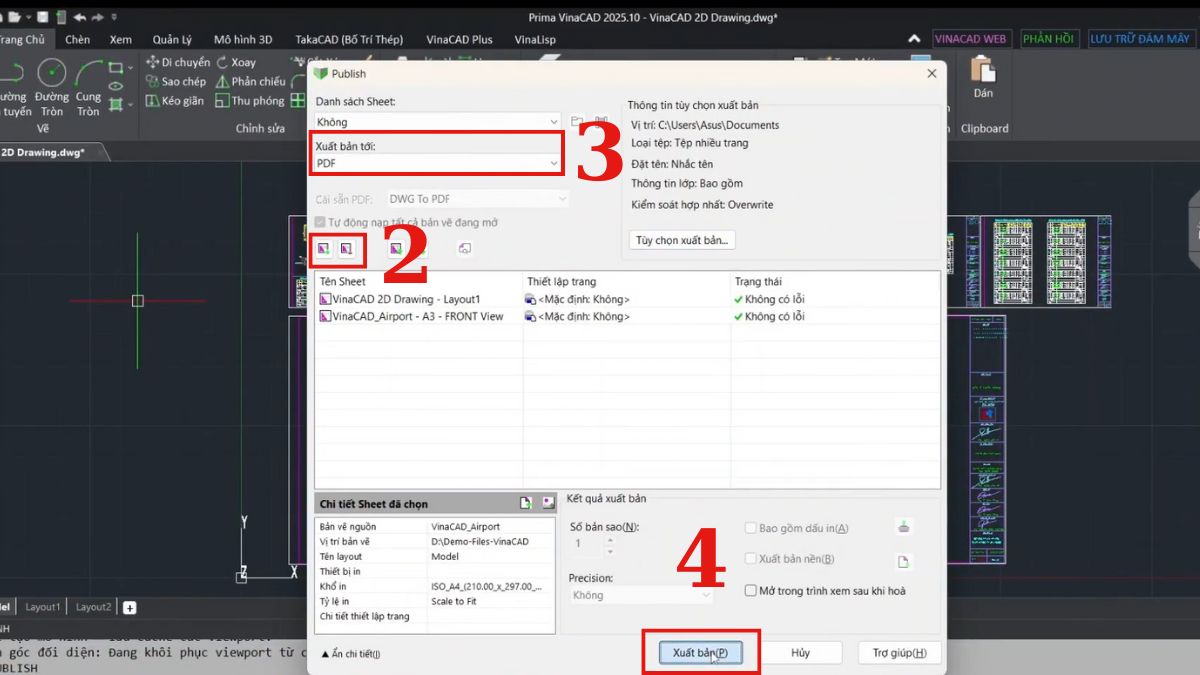Open the Danh sách Sheet dropdown
Screen dimensions: 1200x675
438,122
